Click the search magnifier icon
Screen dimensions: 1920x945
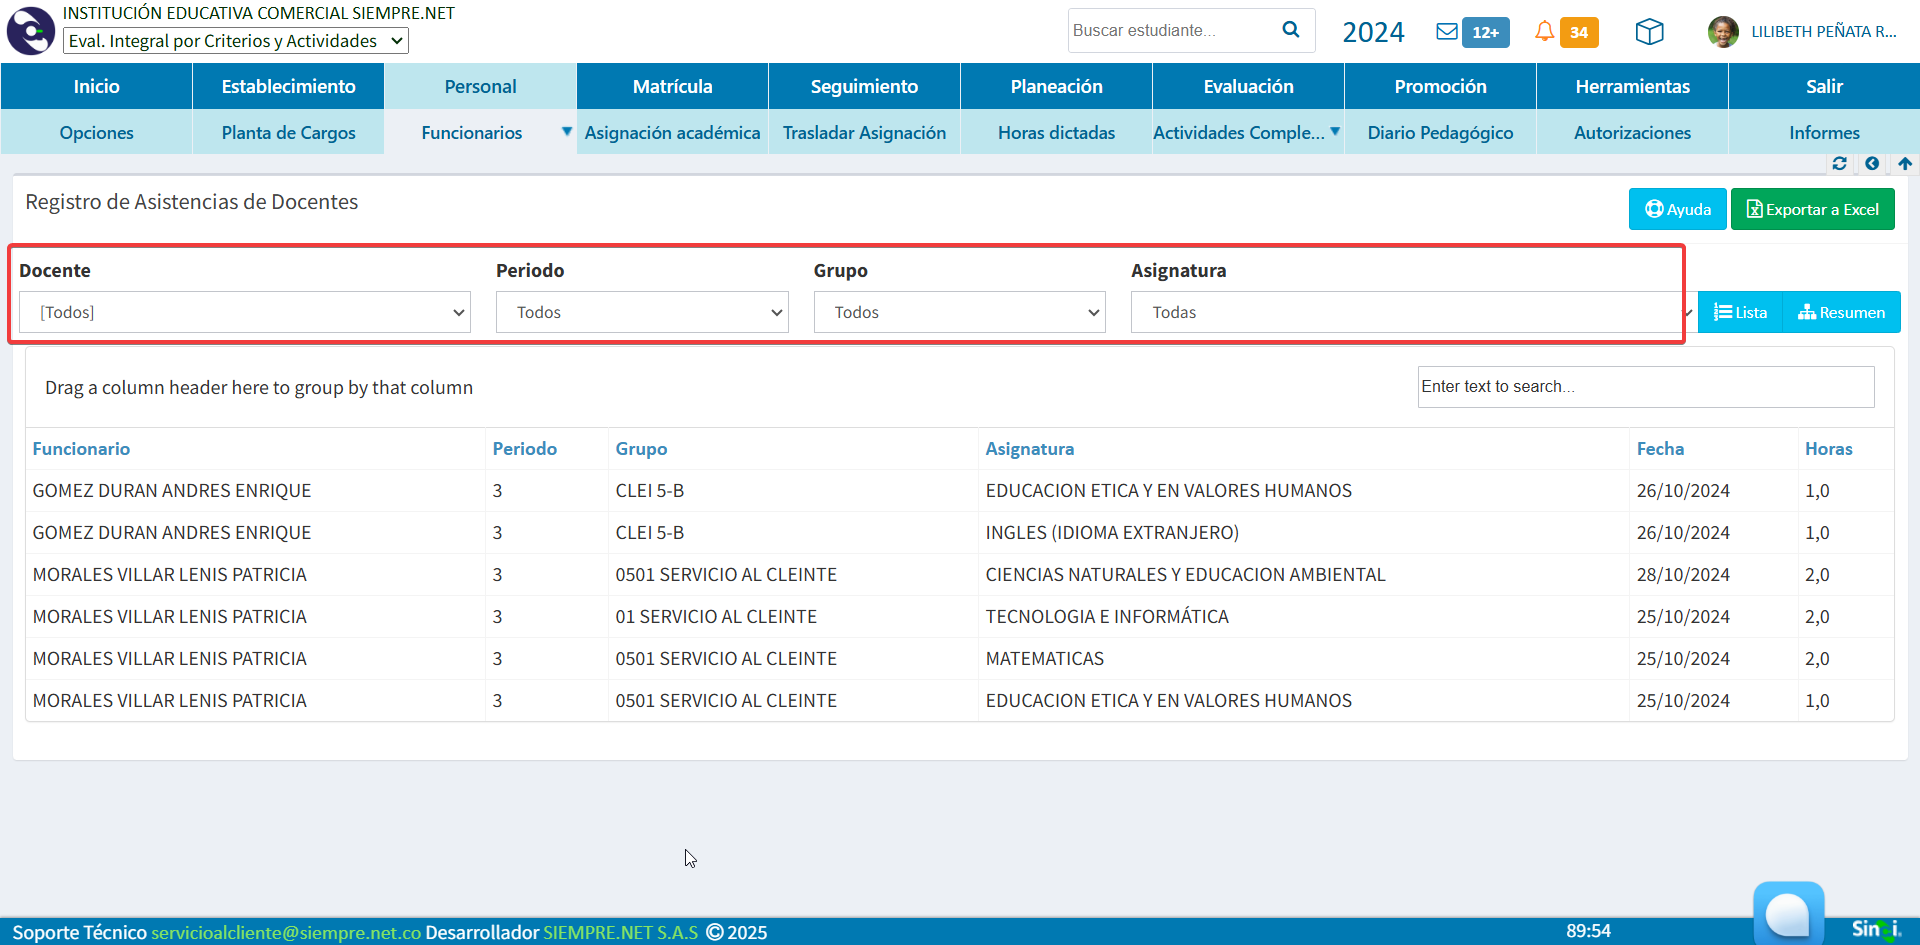(x=1291, y=30)
